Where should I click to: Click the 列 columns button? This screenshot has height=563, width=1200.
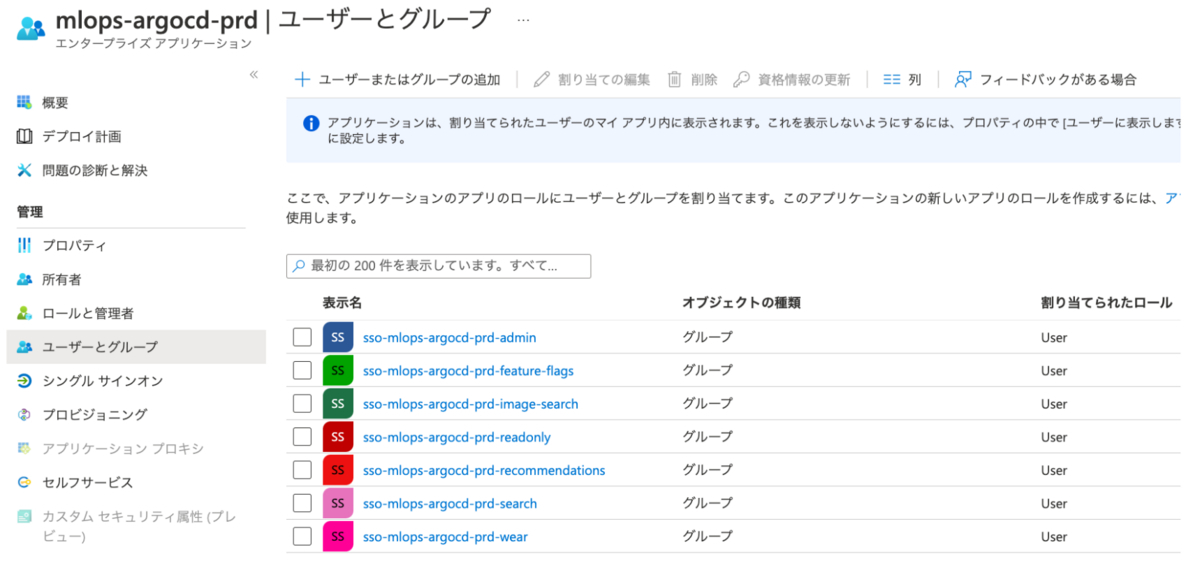point(902,79)
